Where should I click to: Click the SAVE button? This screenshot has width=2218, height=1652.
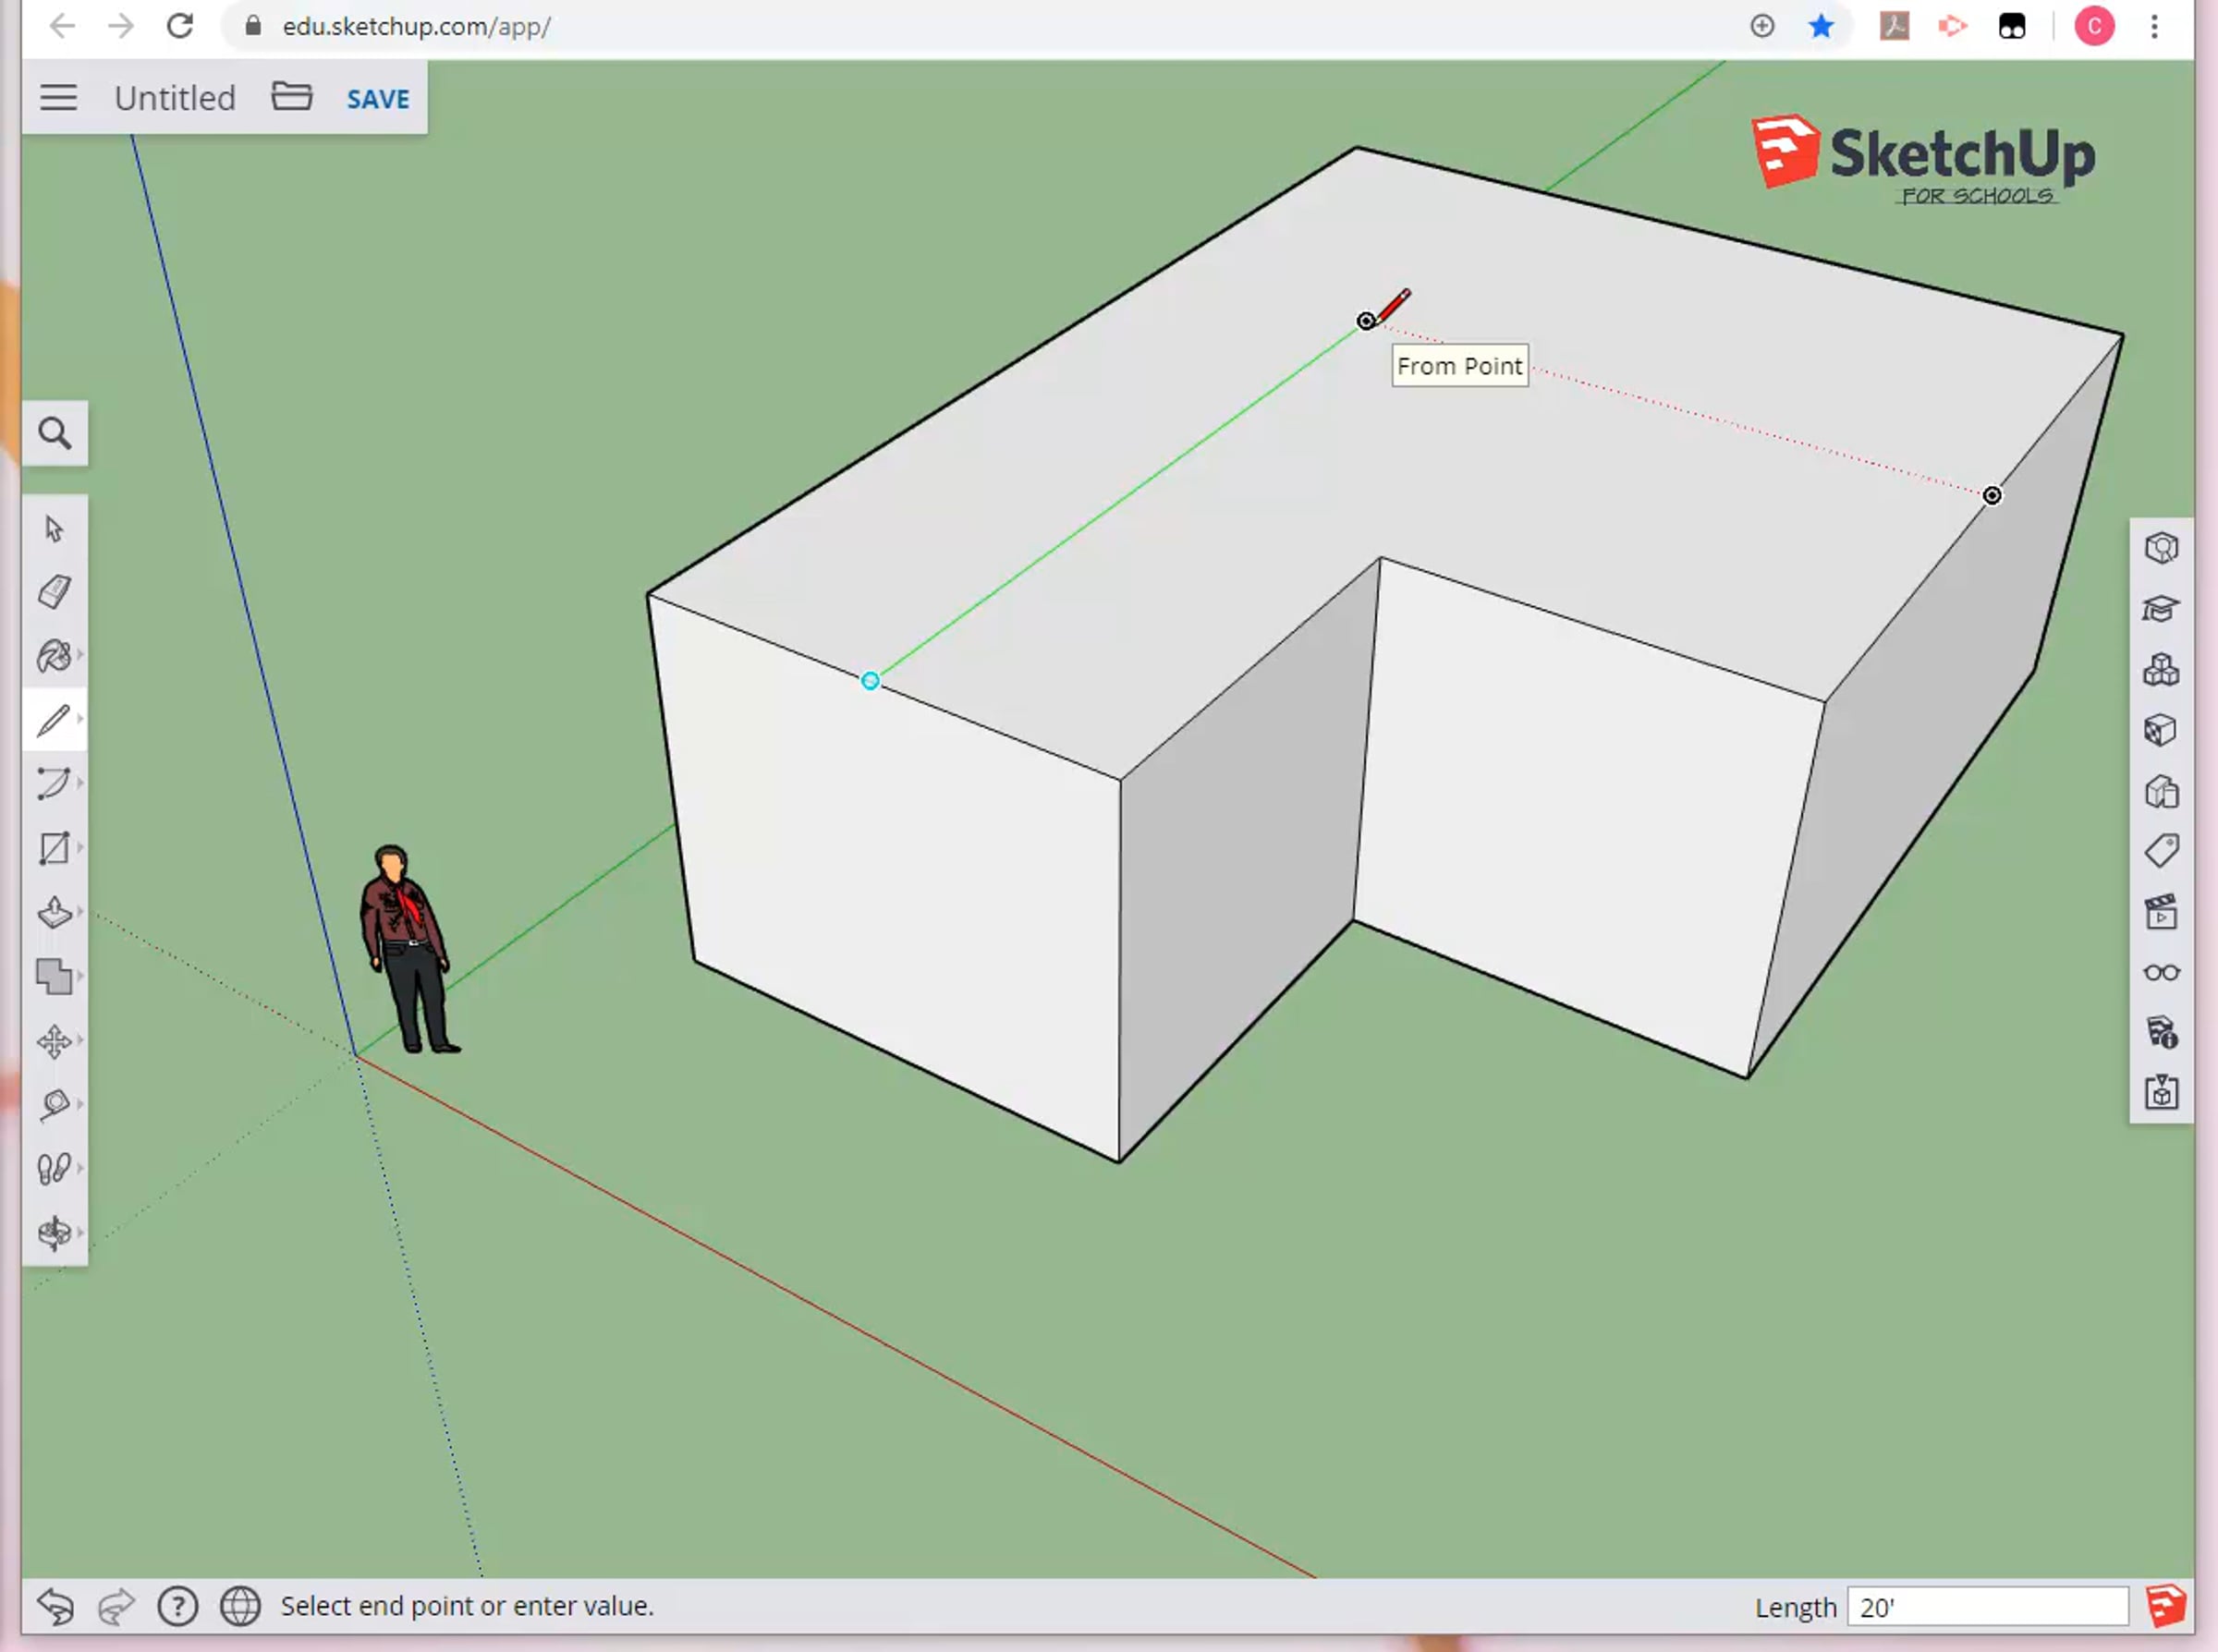pos(378,99)
